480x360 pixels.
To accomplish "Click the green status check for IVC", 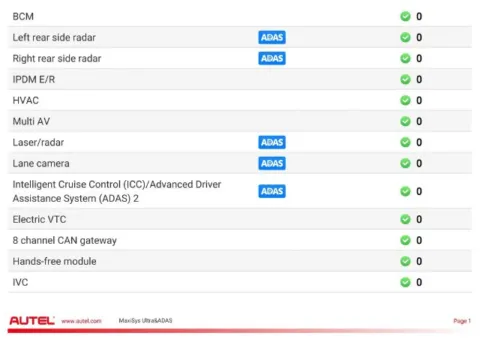I will (x=405, y=282).
